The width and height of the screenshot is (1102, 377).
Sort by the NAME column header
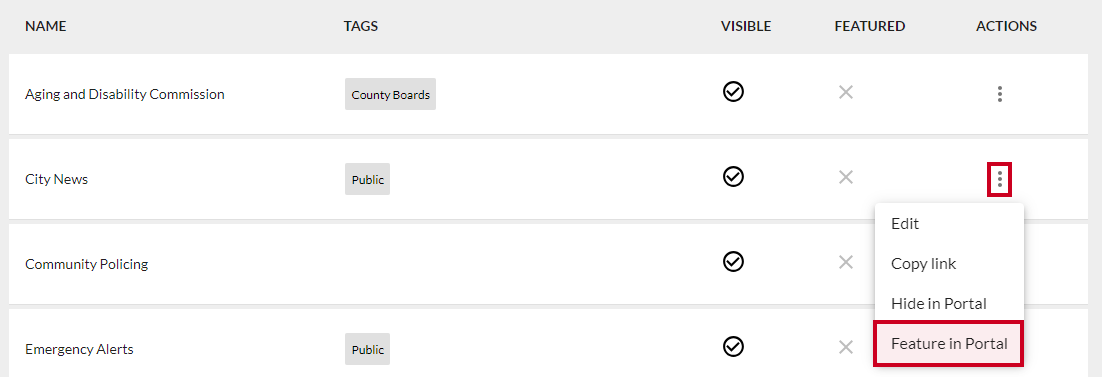[x=46, y=26]
